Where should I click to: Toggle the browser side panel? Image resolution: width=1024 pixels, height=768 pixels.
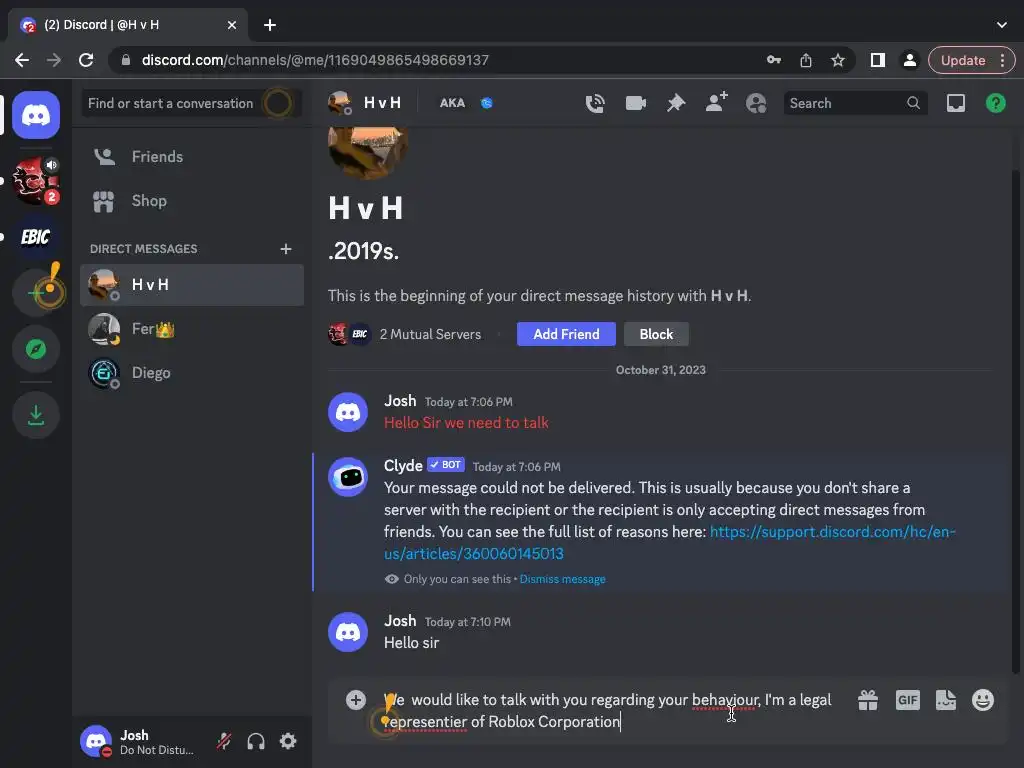click(878, 60)
